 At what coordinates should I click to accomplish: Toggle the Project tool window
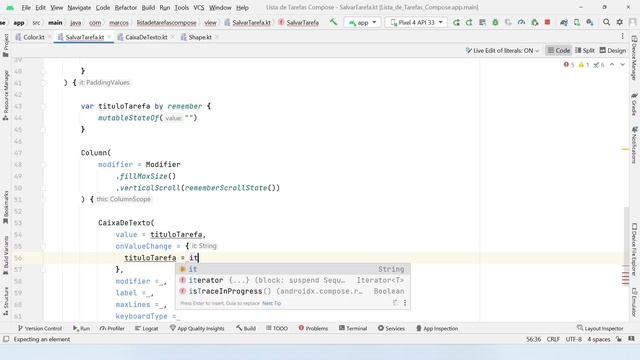[x=6, y=45]
